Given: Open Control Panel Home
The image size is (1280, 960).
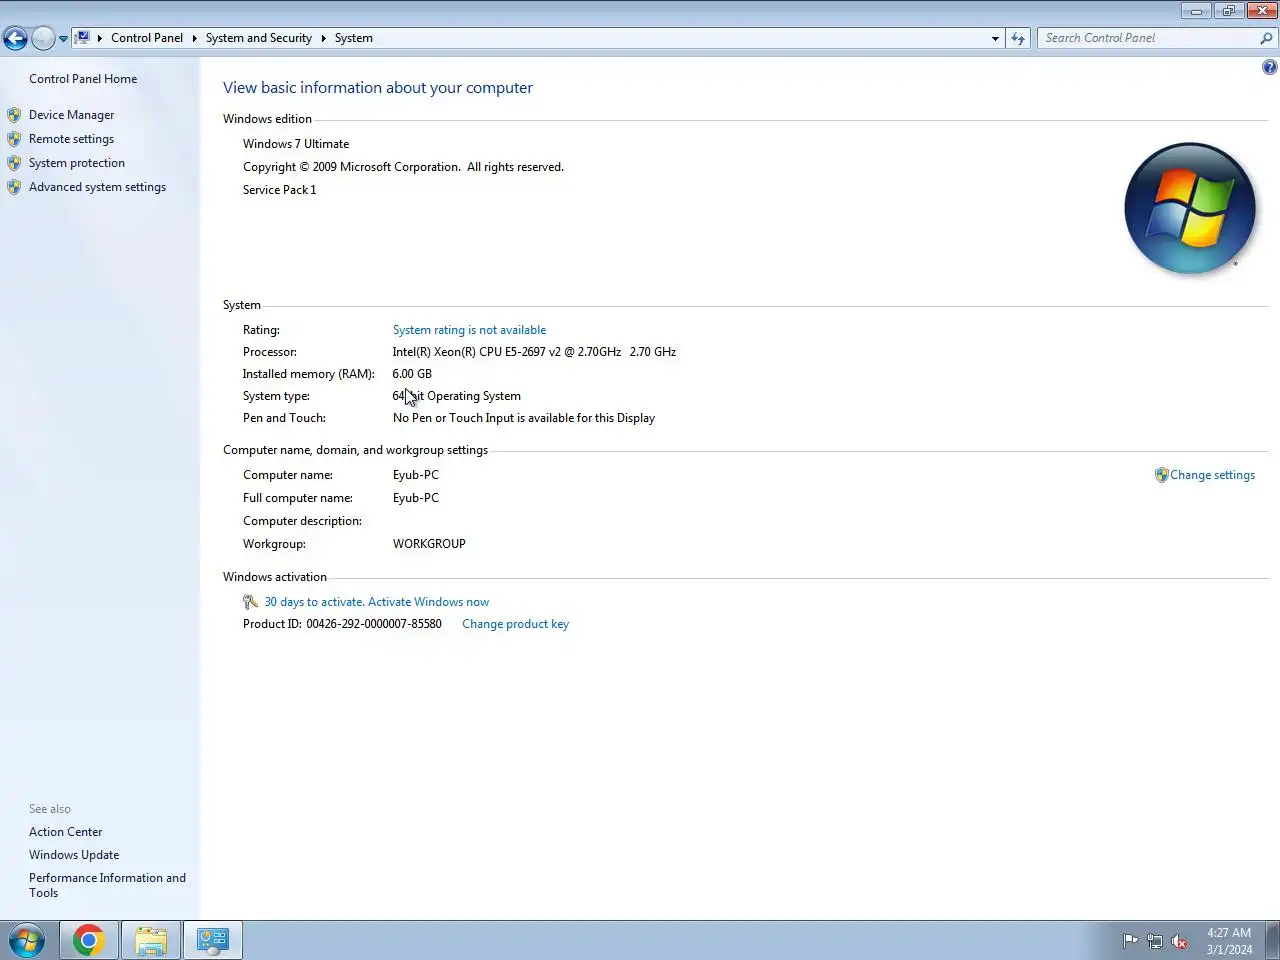Looking at the screenshot, I should click(x=83, y=79).
